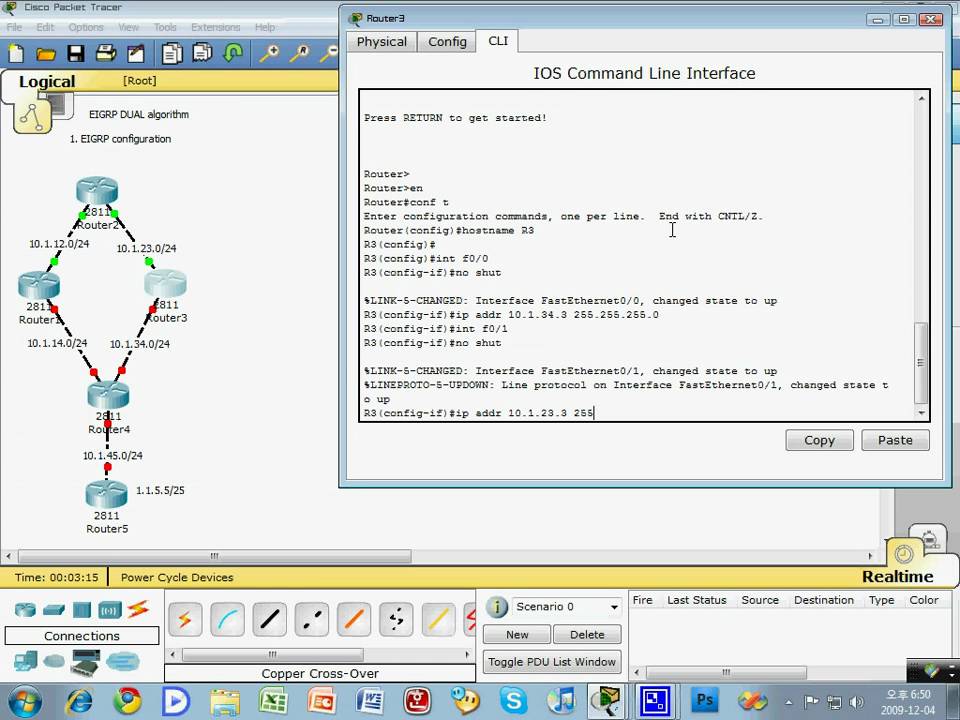
Task: Choose the orange Fiber cable
Action: tap(354, 620)
